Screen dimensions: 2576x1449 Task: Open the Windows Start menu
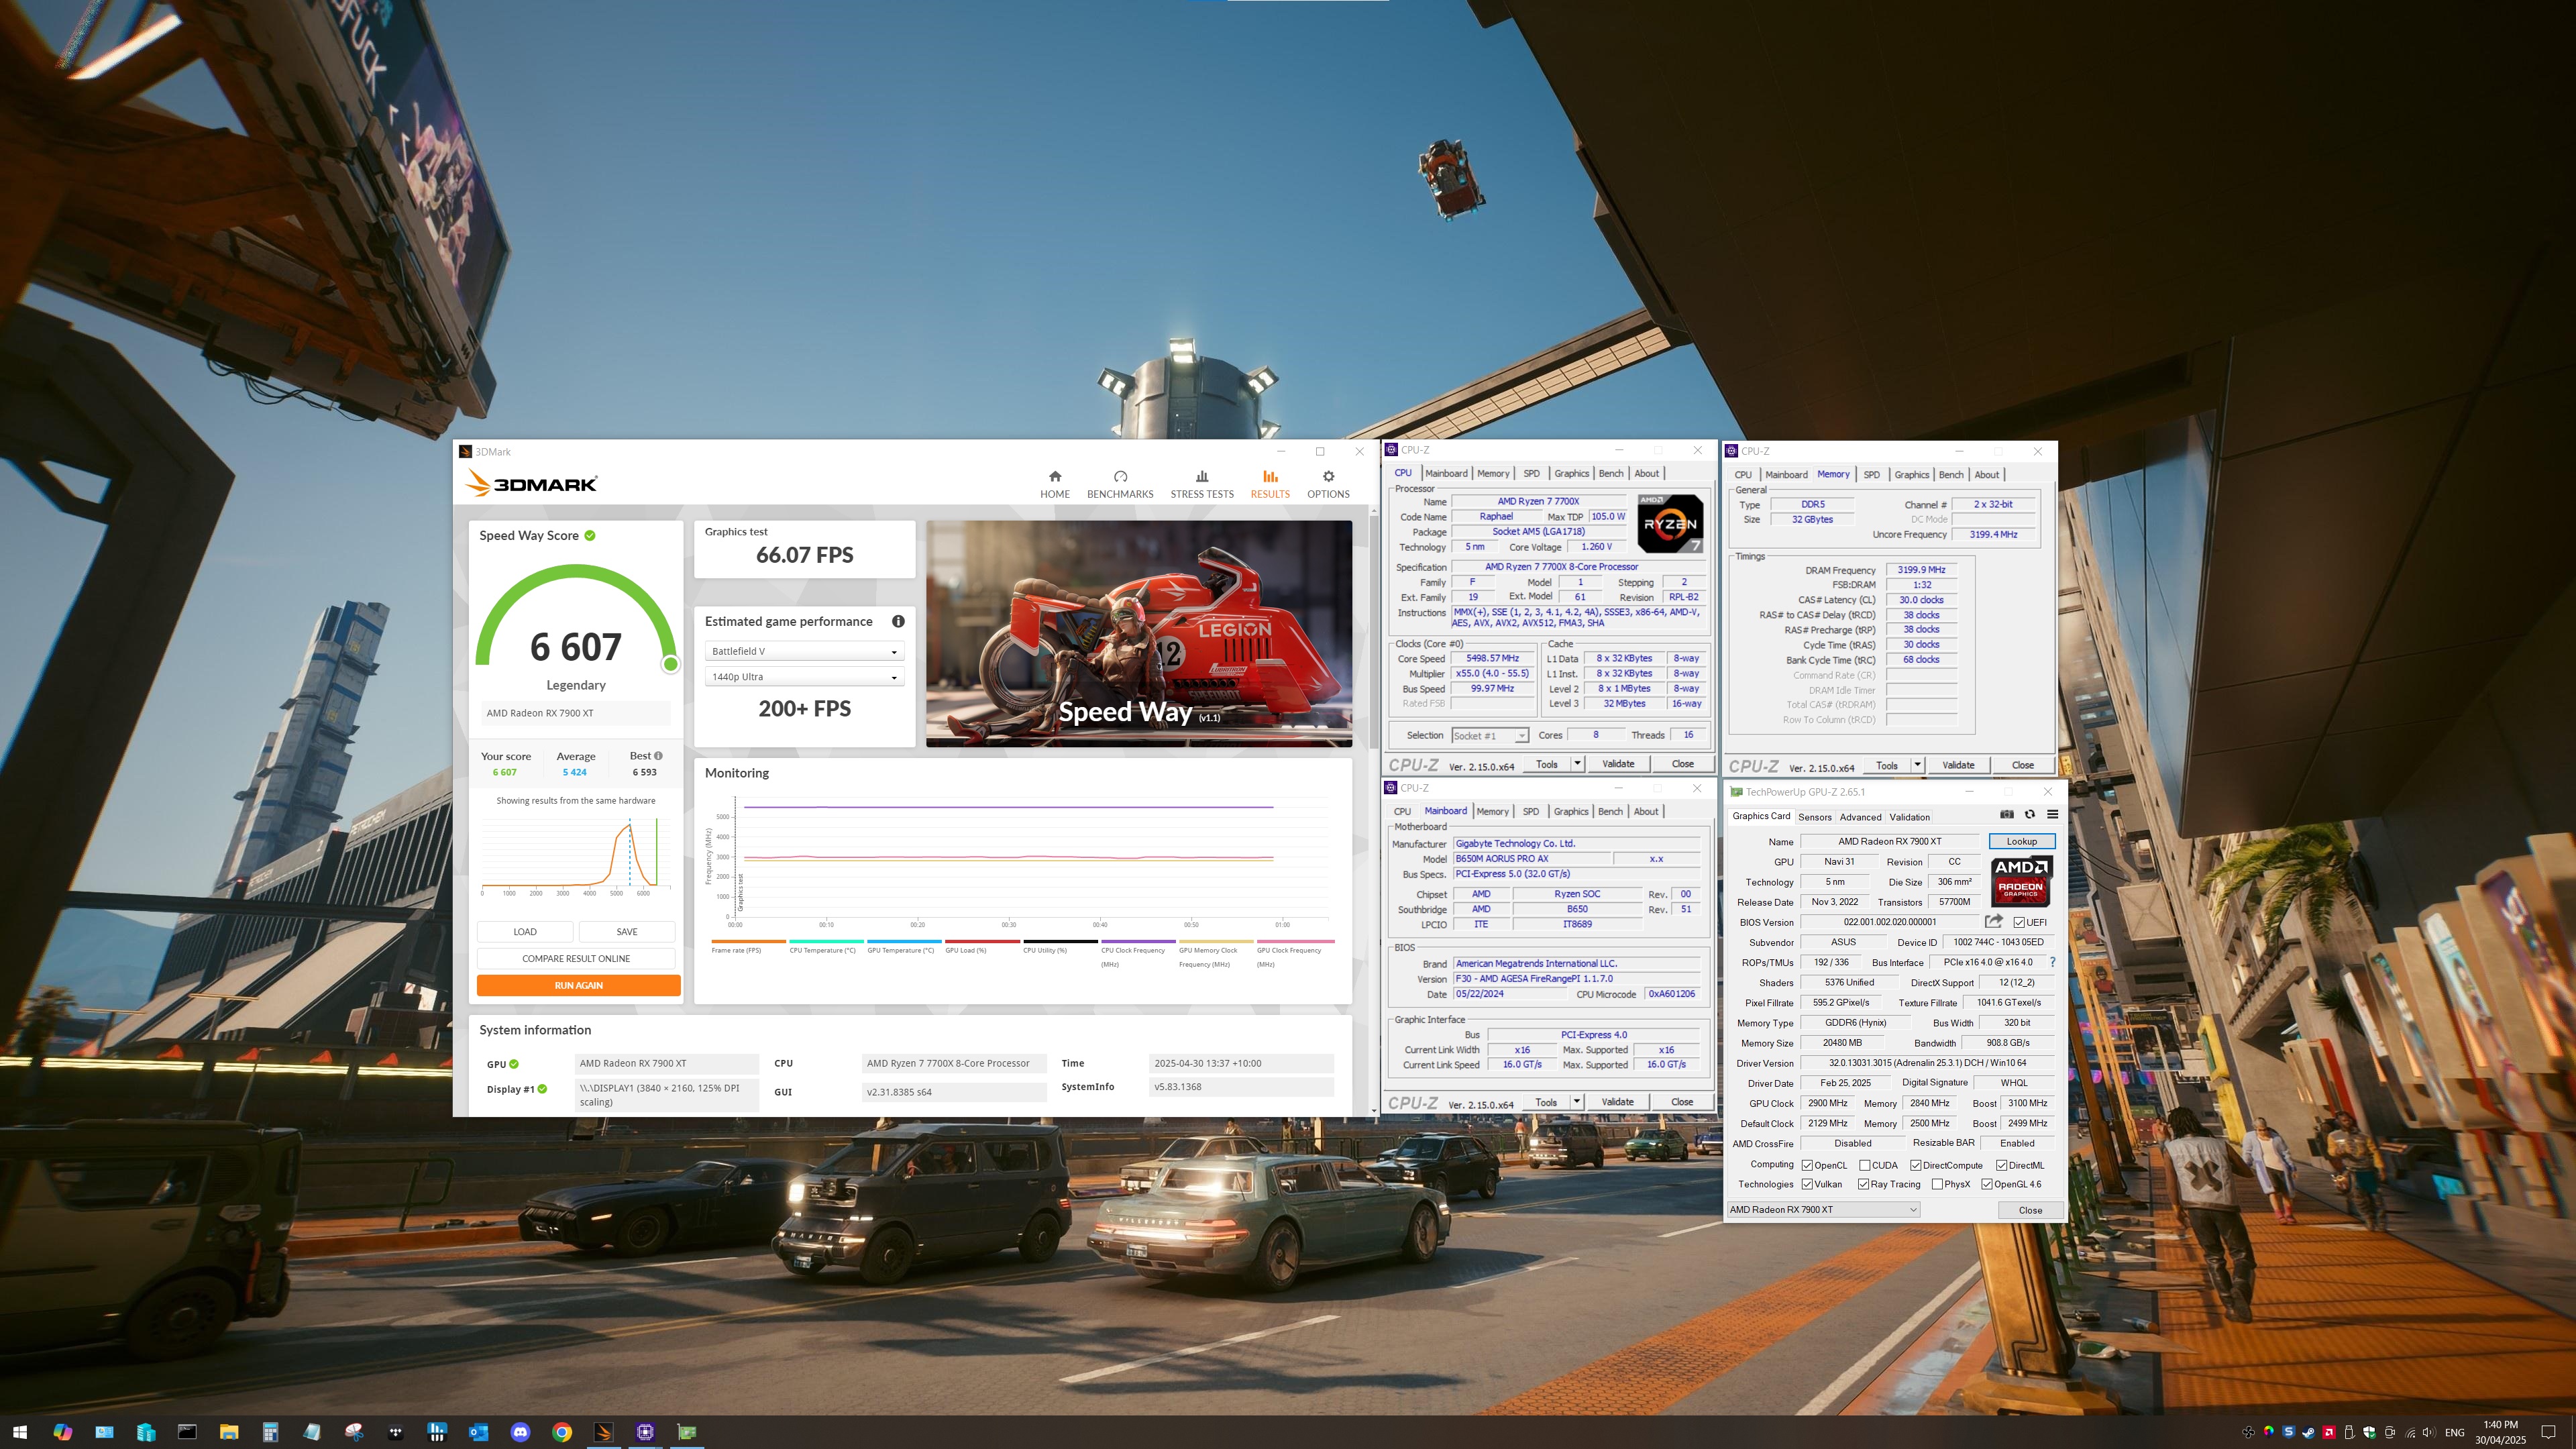pos(20,1432)
